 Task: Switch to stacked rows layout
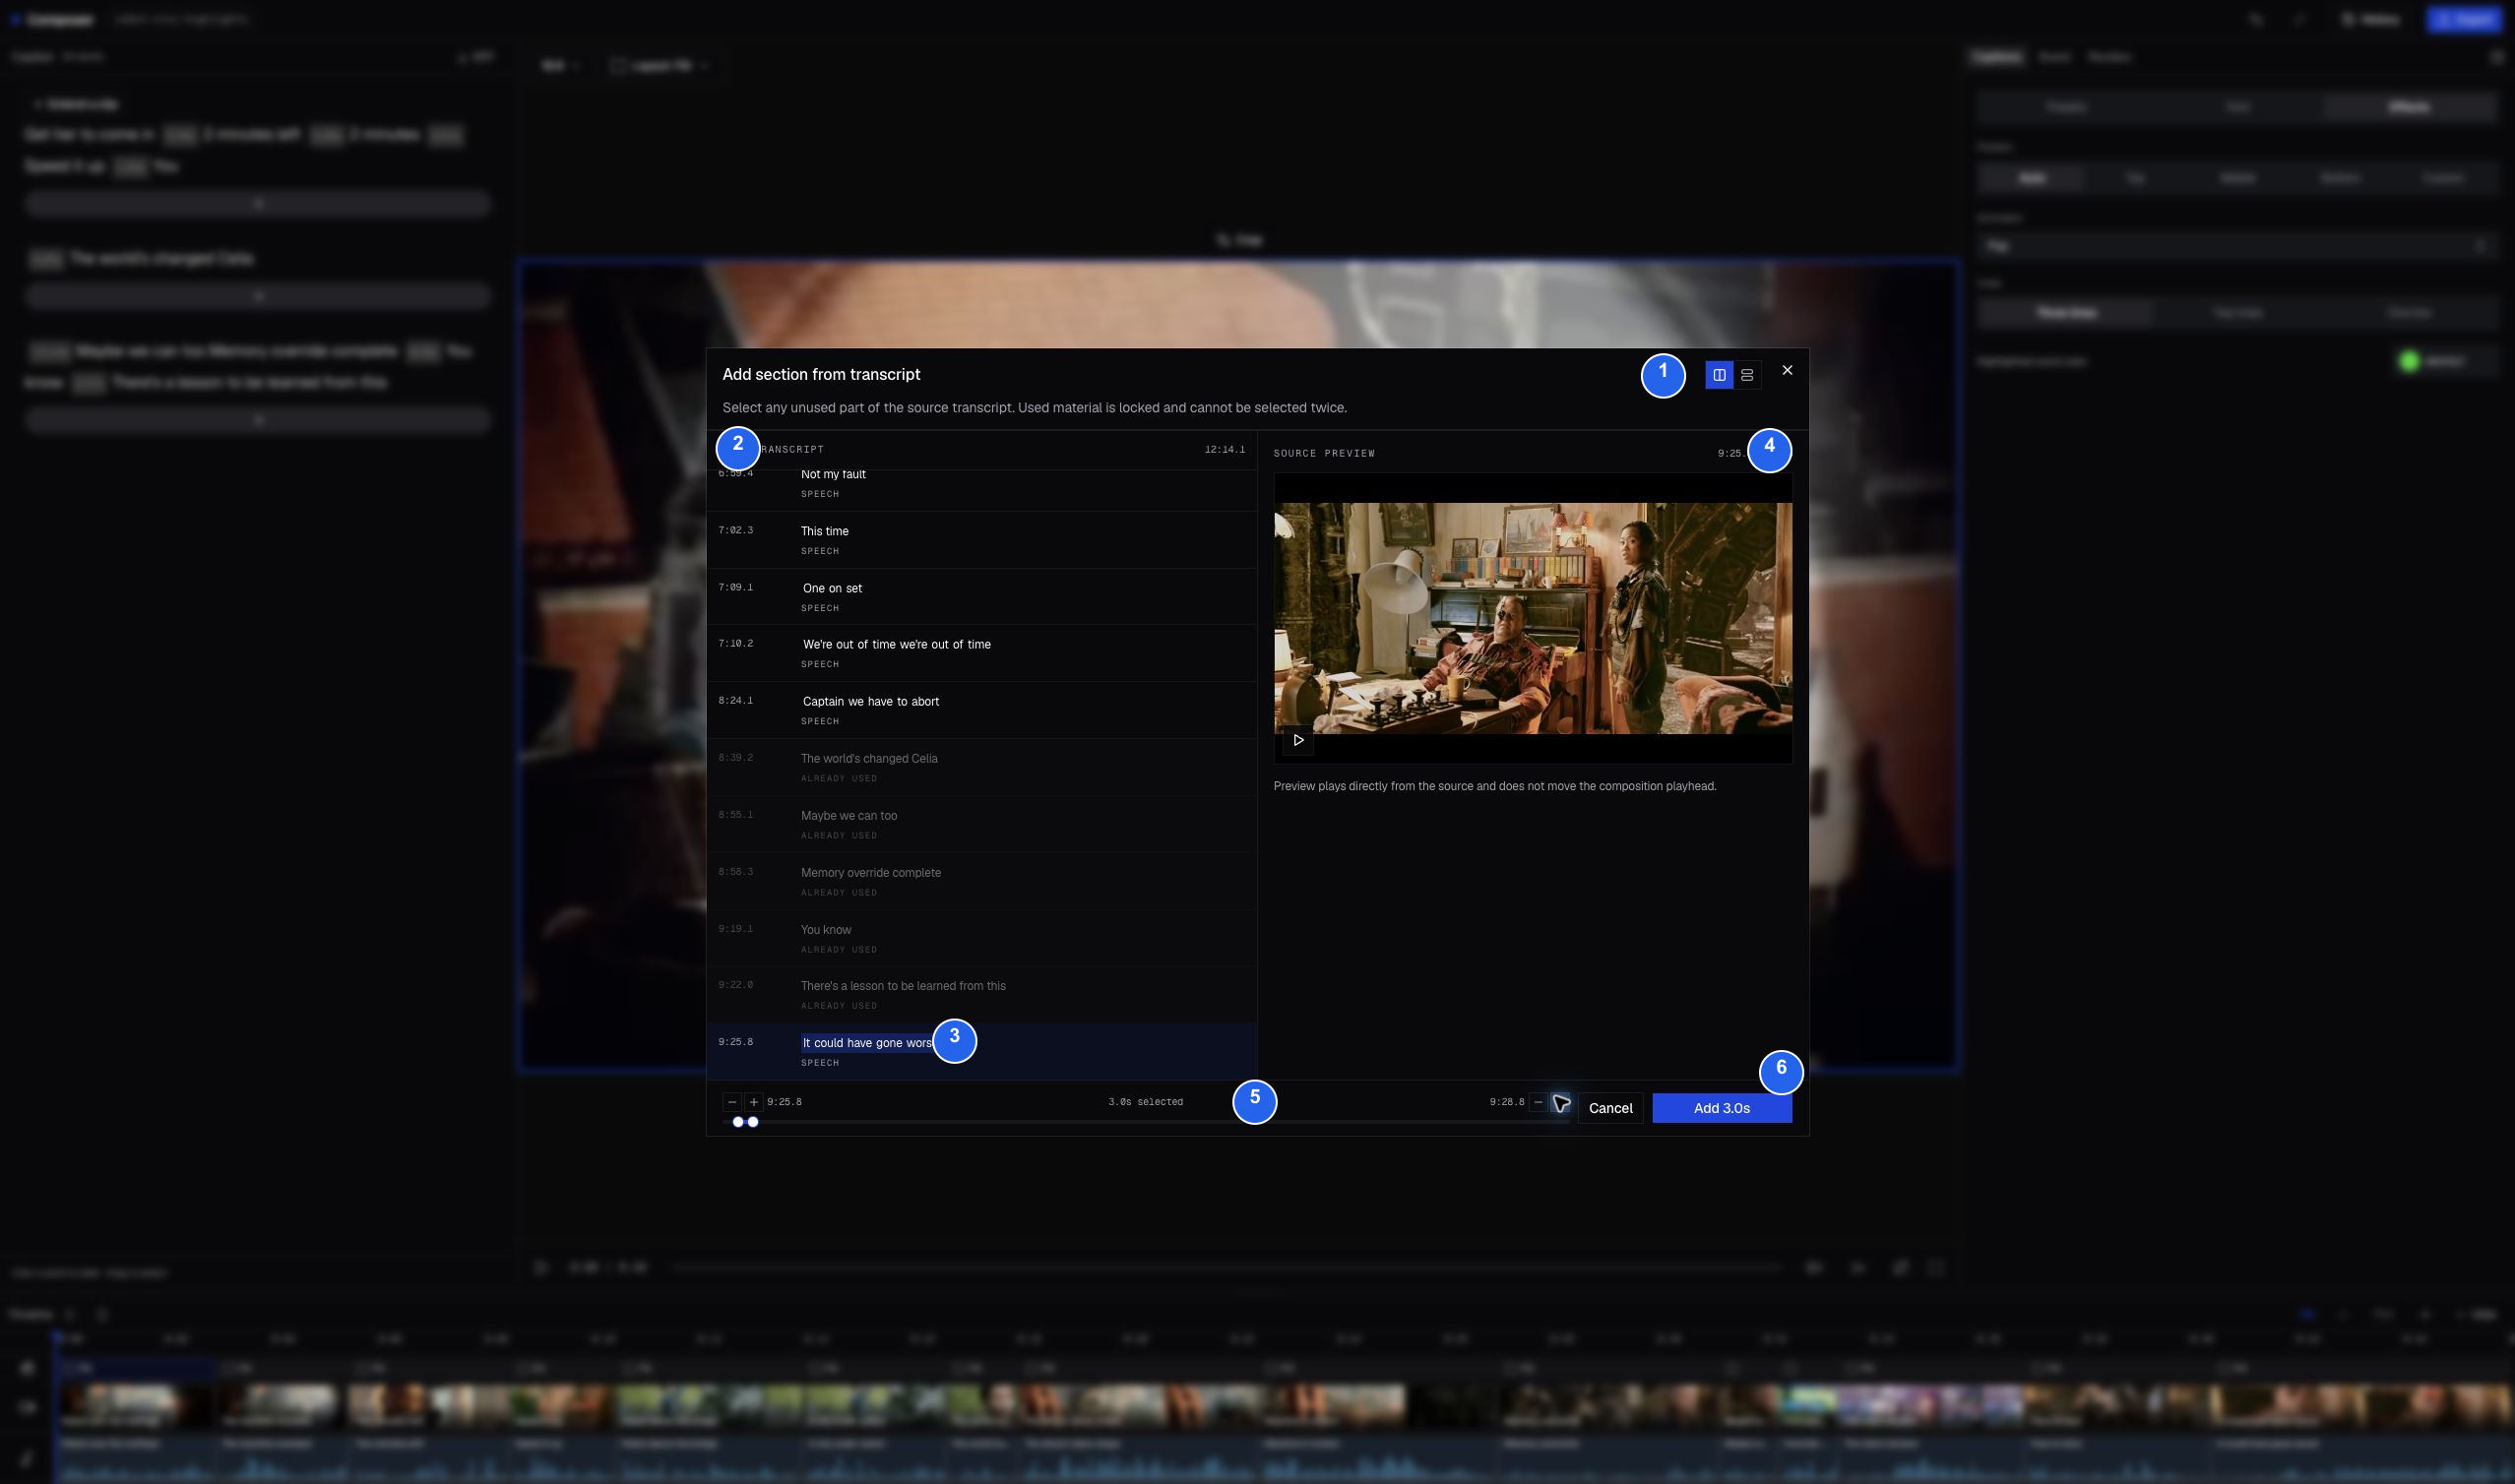tap(1747, 375)
